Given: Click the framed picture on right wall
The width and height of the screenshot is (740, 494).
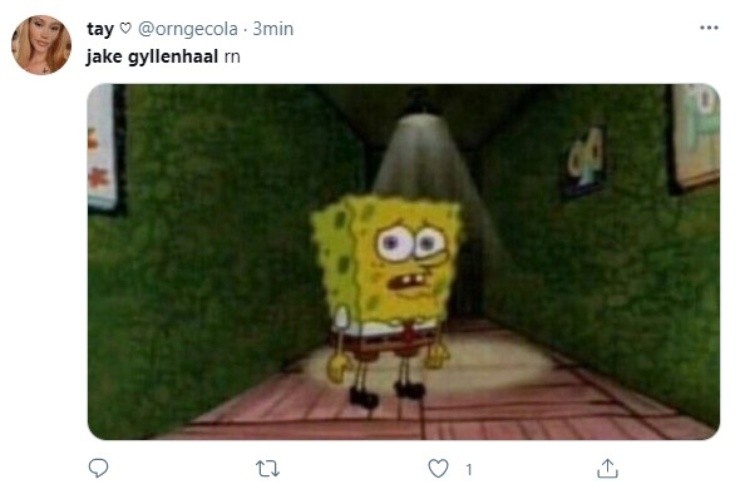Looking at the screenshot, I should pyautogui.click(x=695, y=136).
